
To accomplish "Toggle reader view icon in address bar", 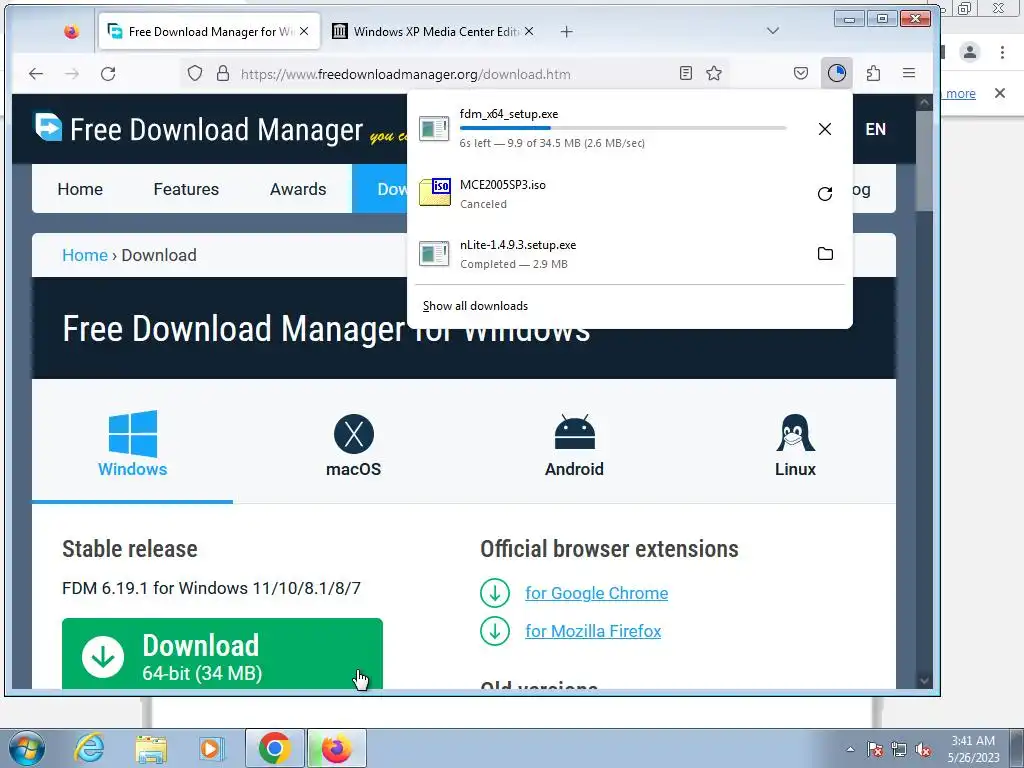I will 685,73.
